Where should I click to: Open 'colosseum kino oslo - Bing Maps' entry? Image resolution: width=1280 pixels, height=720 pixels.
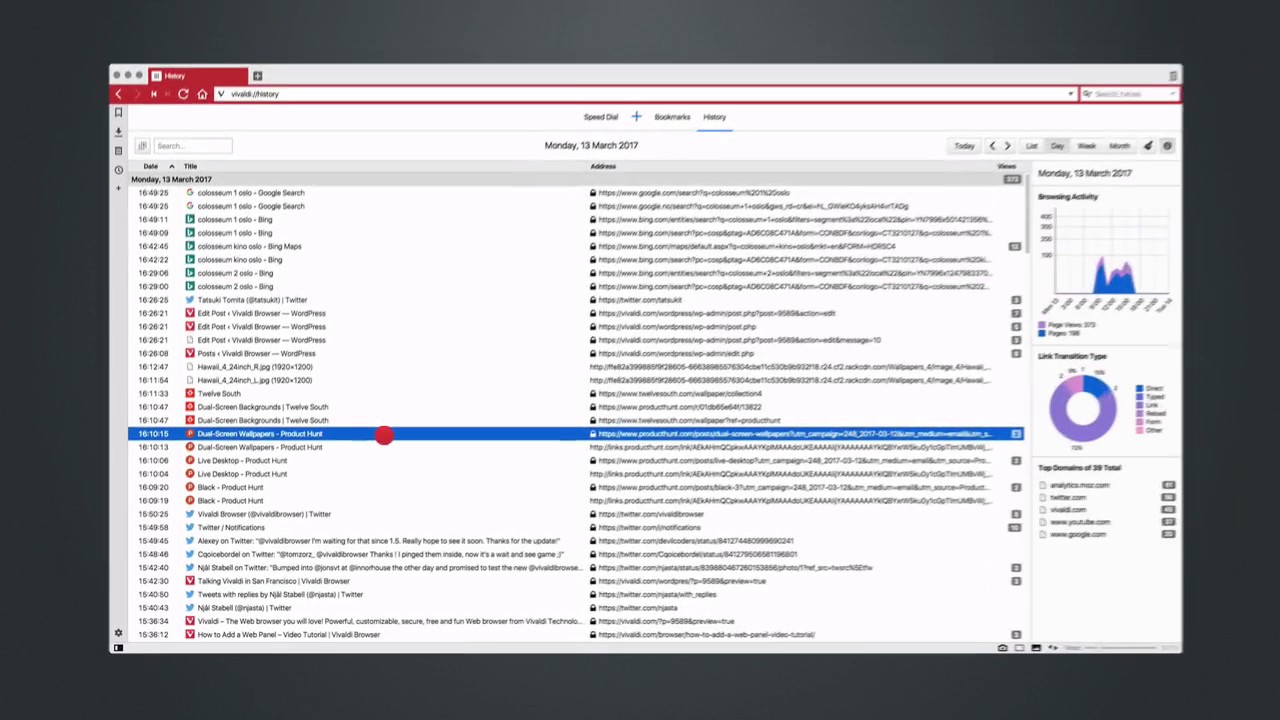pyautogui.click(x=249, y=246)
